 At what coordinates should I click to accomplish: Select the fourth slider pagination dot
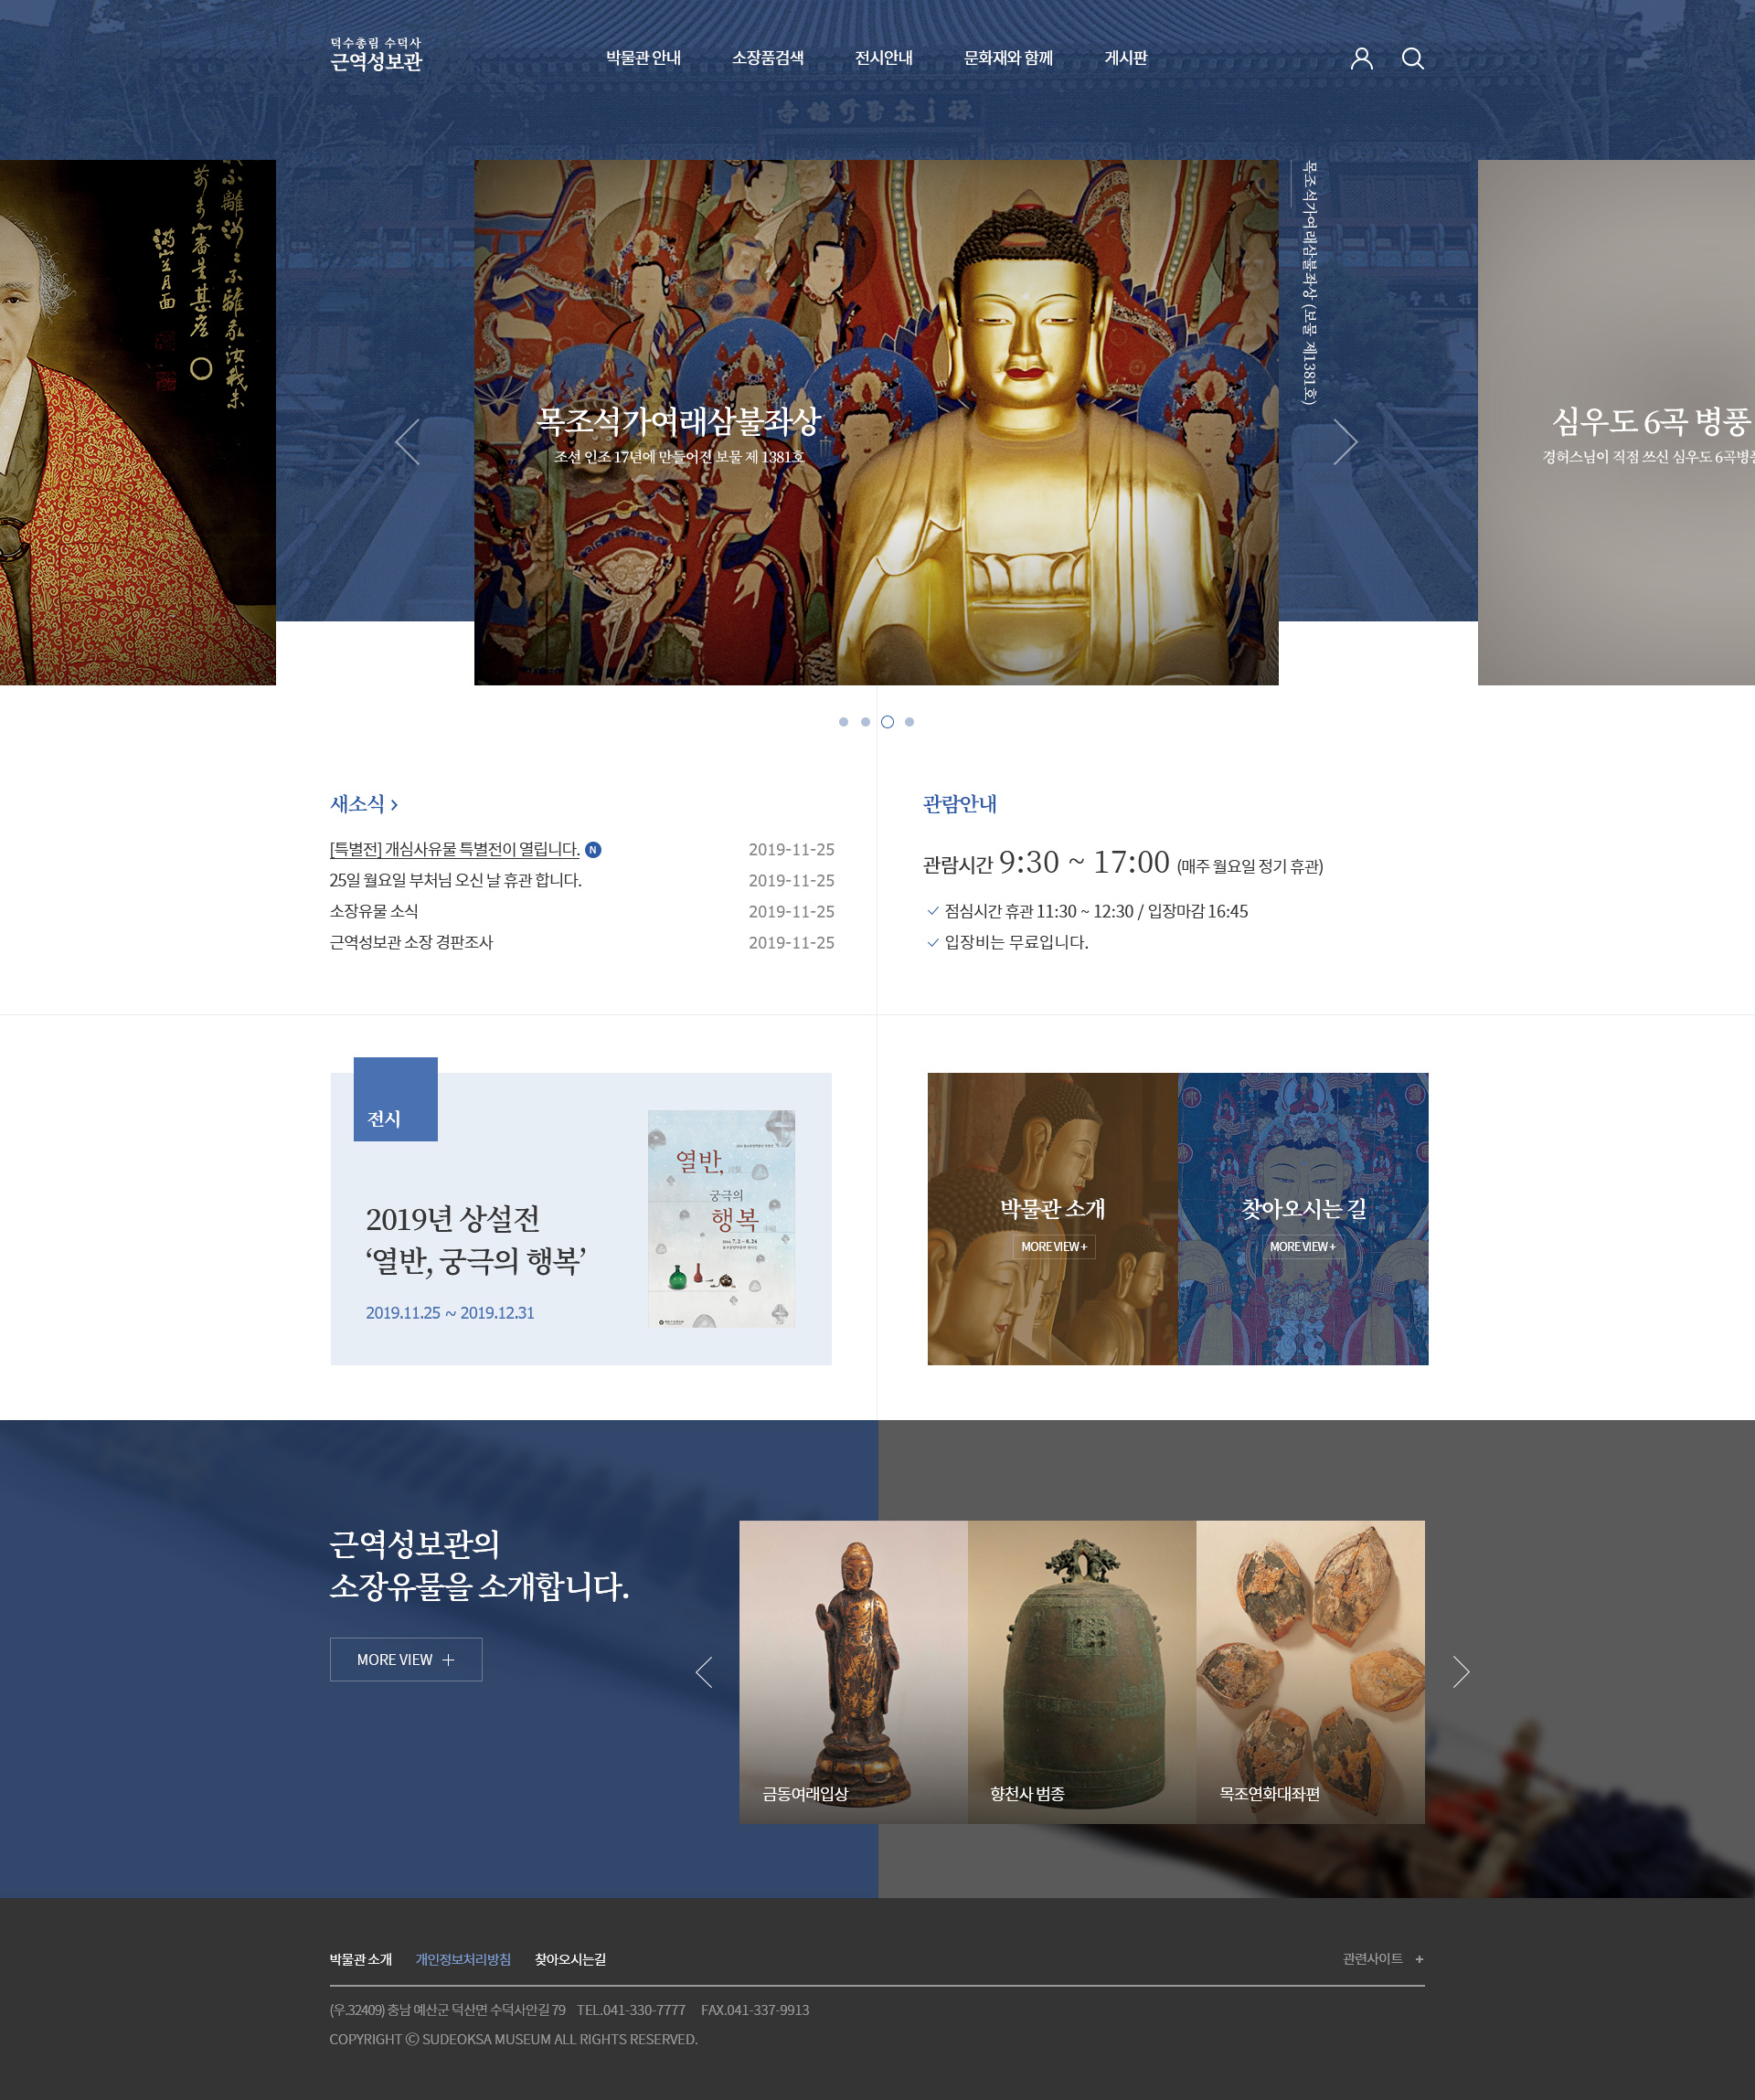coord(909,721)
